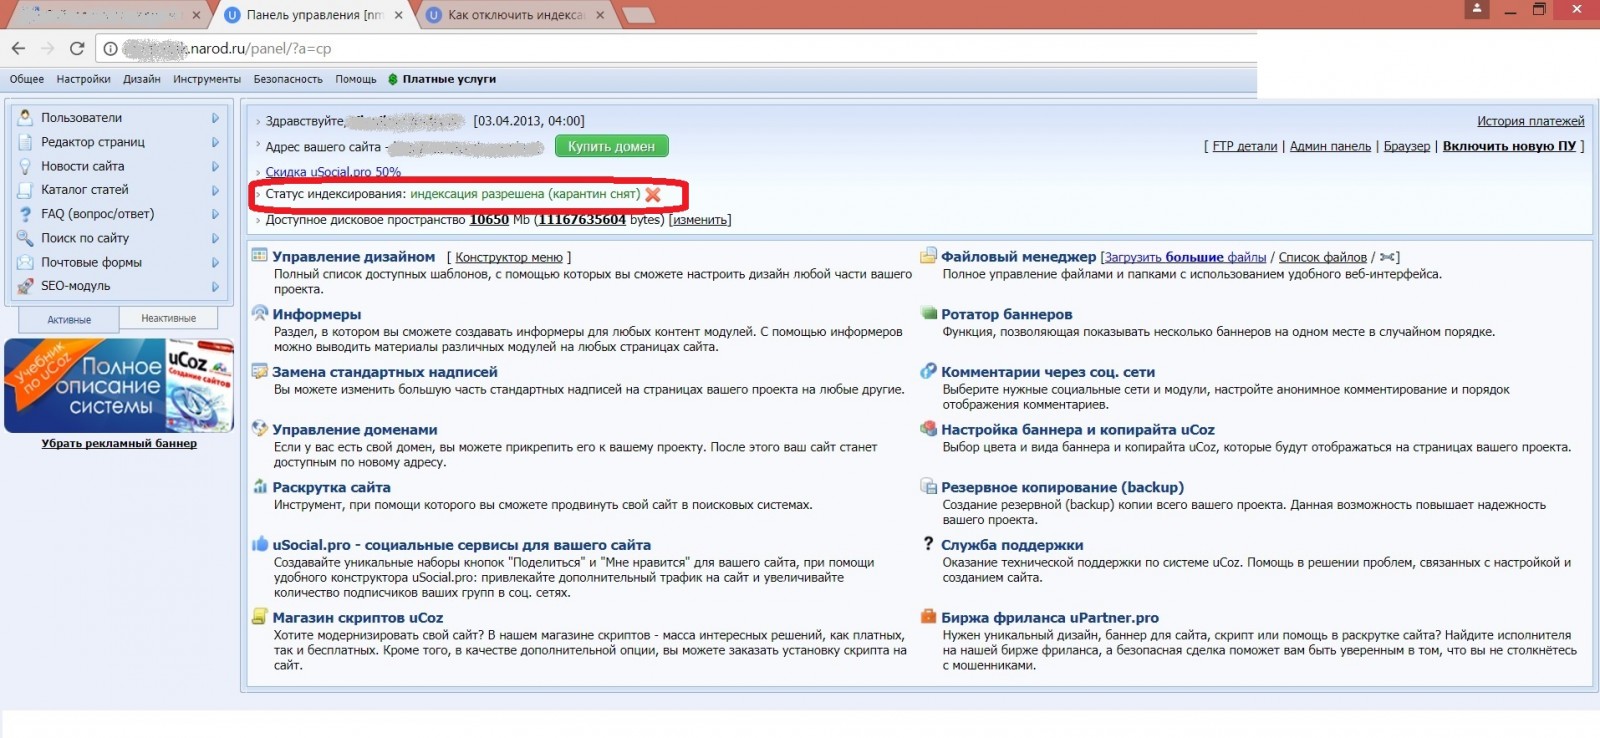Click the Управление дизайном icon
The width and height of the screenshot is (1600, 738).
260,256
